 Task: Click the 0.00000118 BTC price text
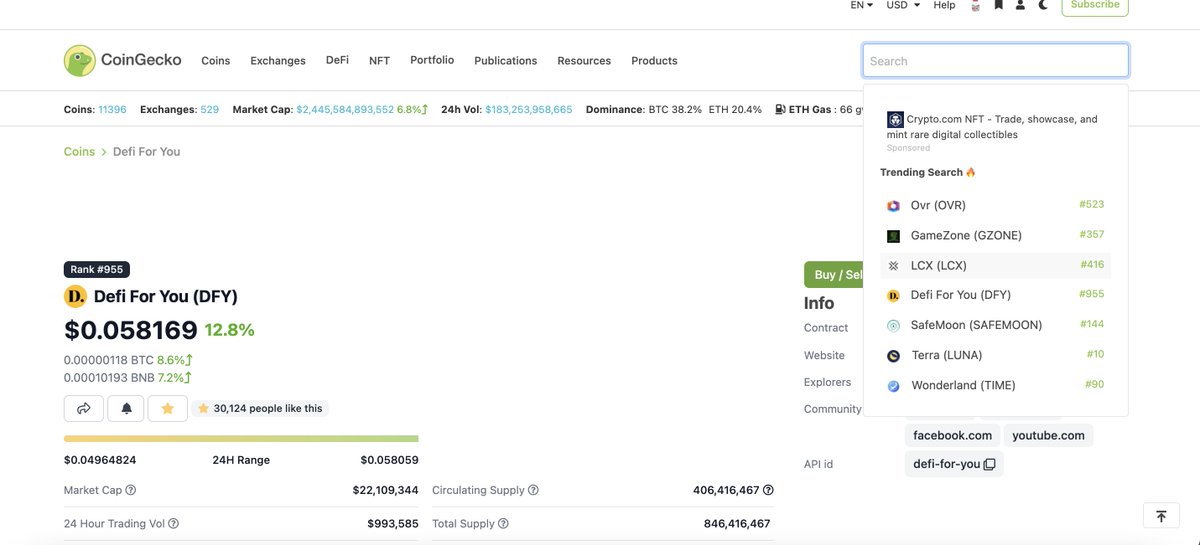pyautogui.click(x=109, y=360)
